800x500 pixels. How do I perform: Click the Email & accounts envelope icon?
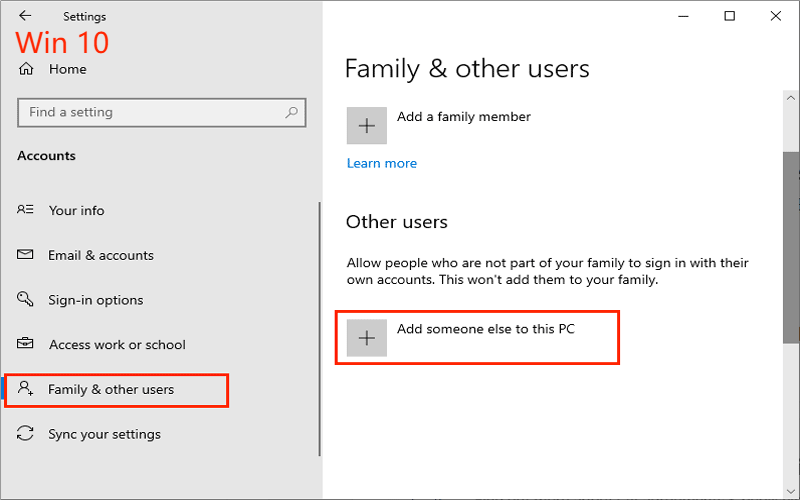pyautogui.click(x=25, y=254)
